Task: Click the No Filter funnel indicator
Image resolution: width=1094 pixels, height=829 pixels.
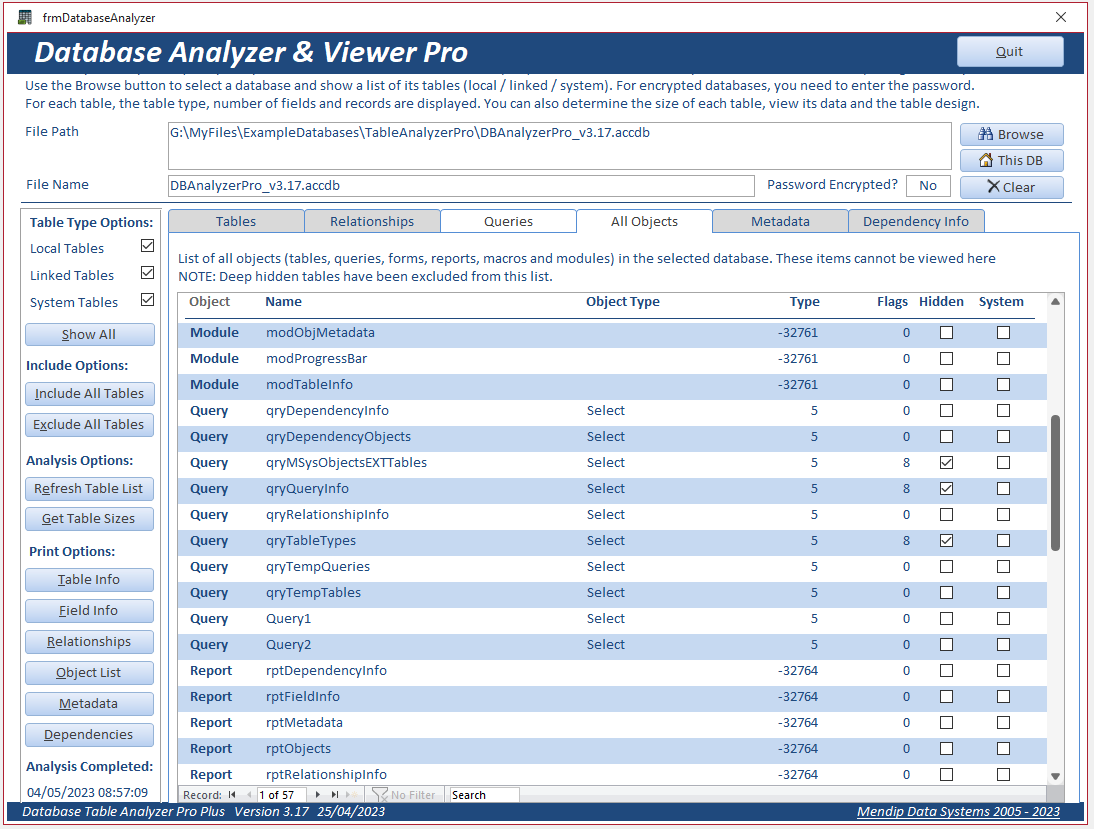Action: (404, 795)
